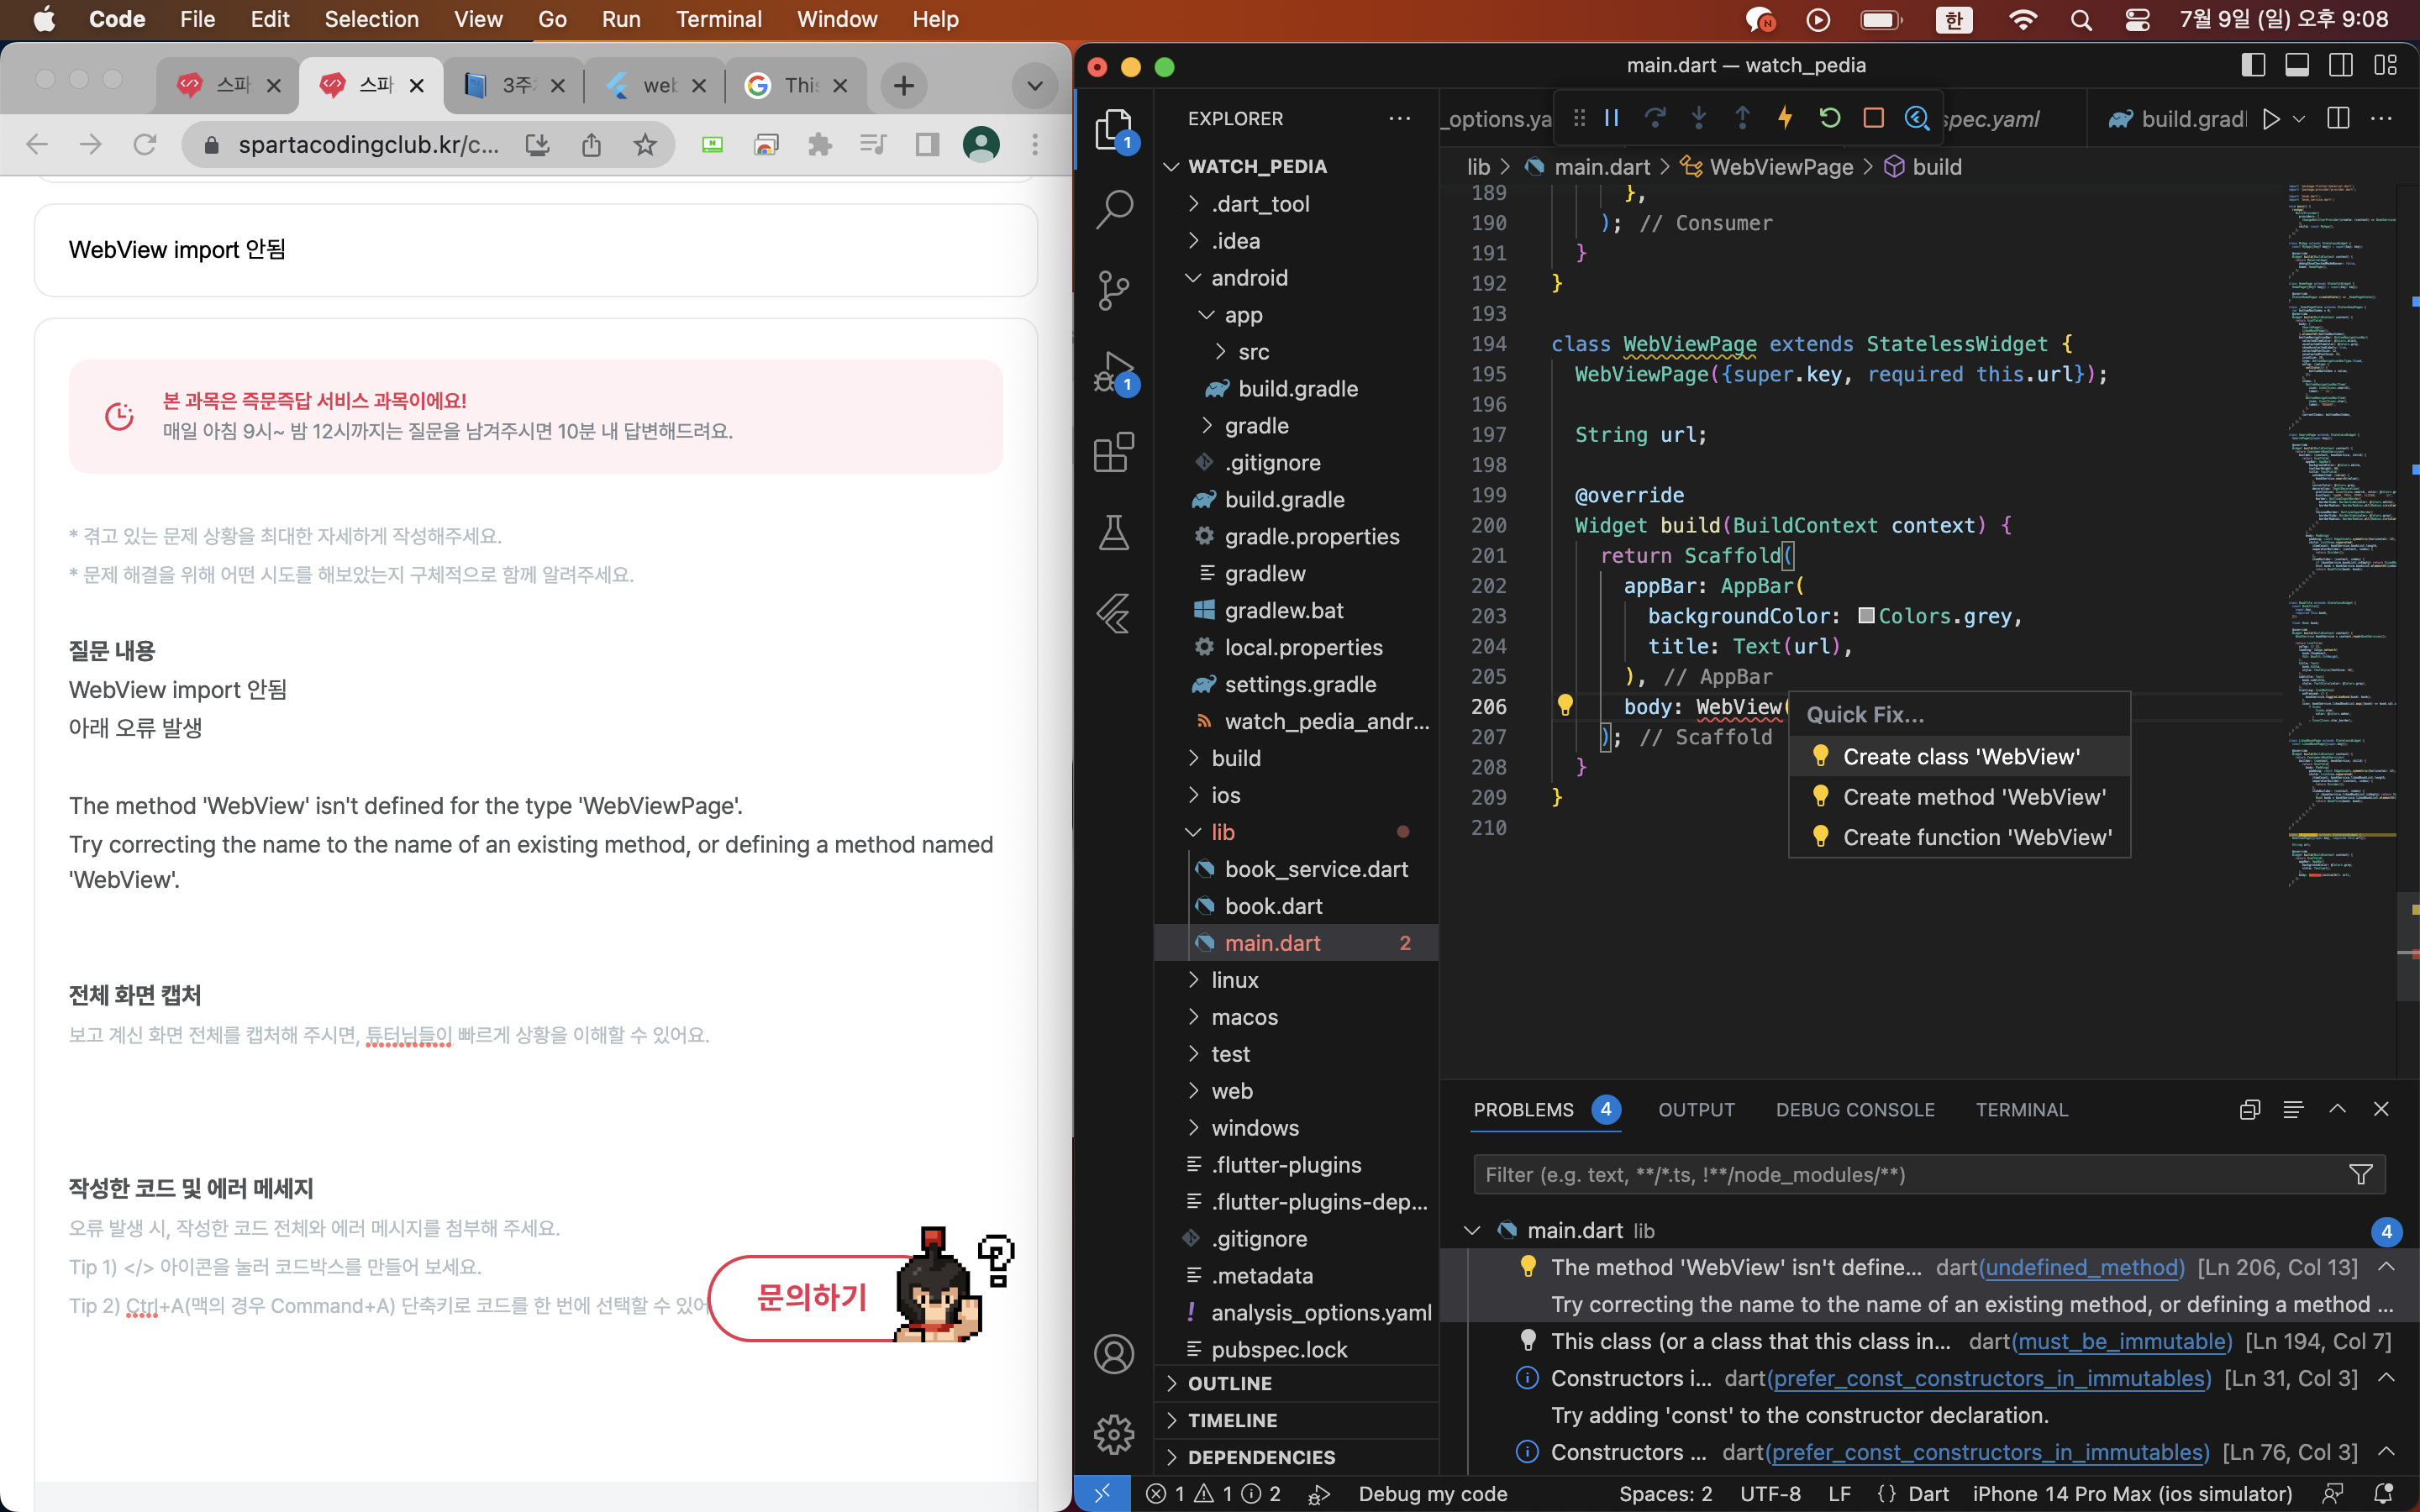Stop the debug session
2420x1512 pixels.
click(x=1873, y=118)
